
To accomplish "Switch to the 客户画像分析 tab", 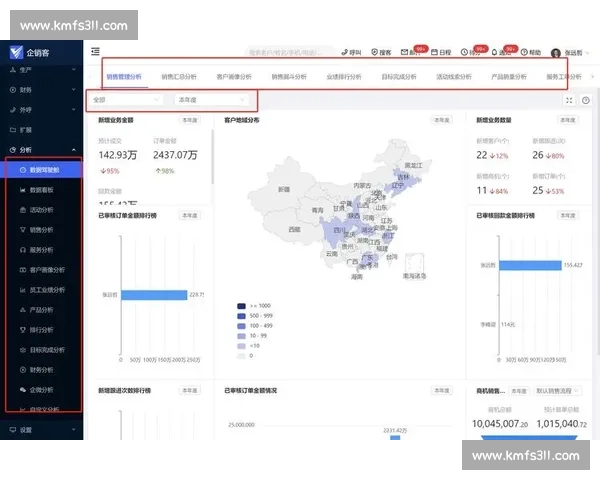I will pos(234,76).
